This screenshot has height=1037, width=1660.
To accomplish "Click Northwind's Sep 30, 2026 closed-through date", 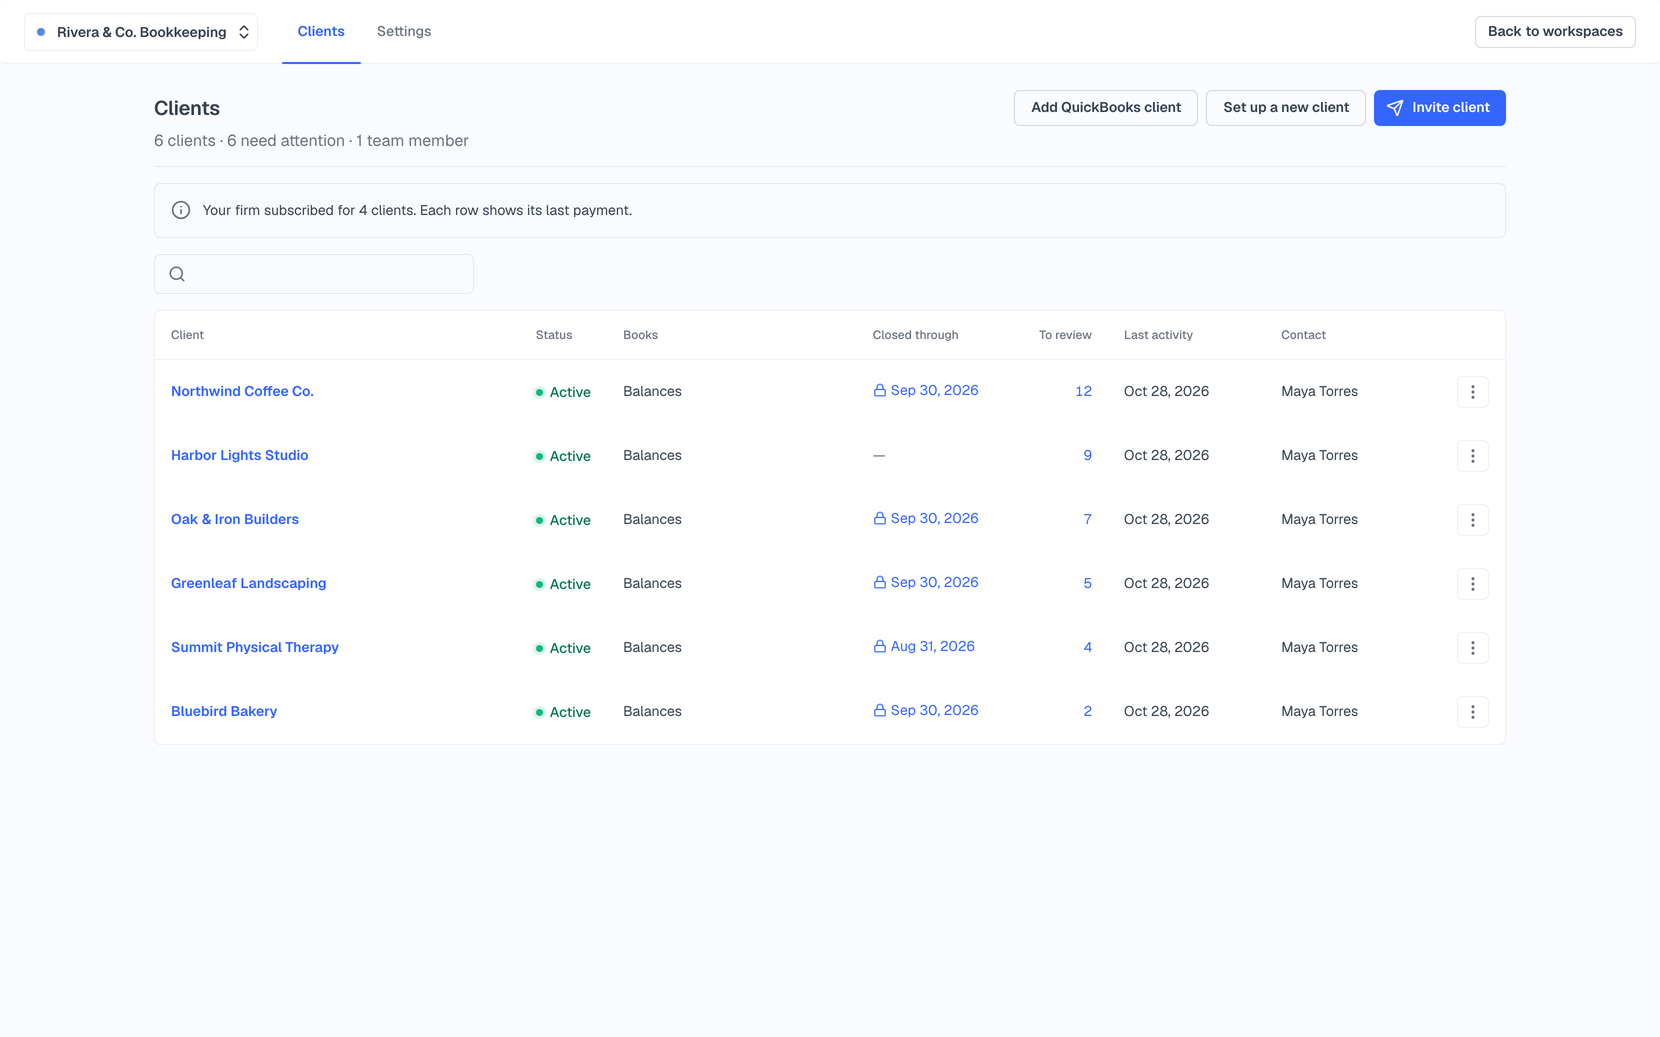I will [926, 390].
